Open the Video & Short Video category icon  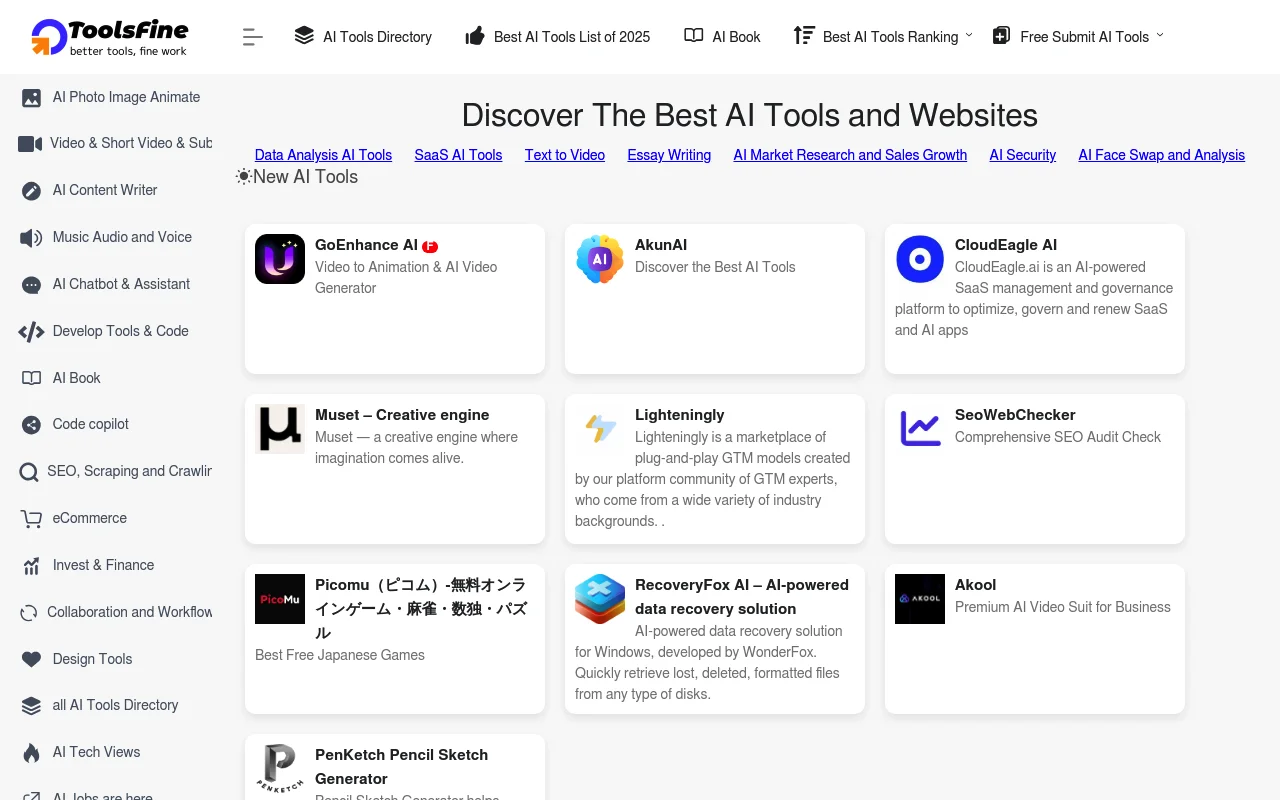coord(29,144)
